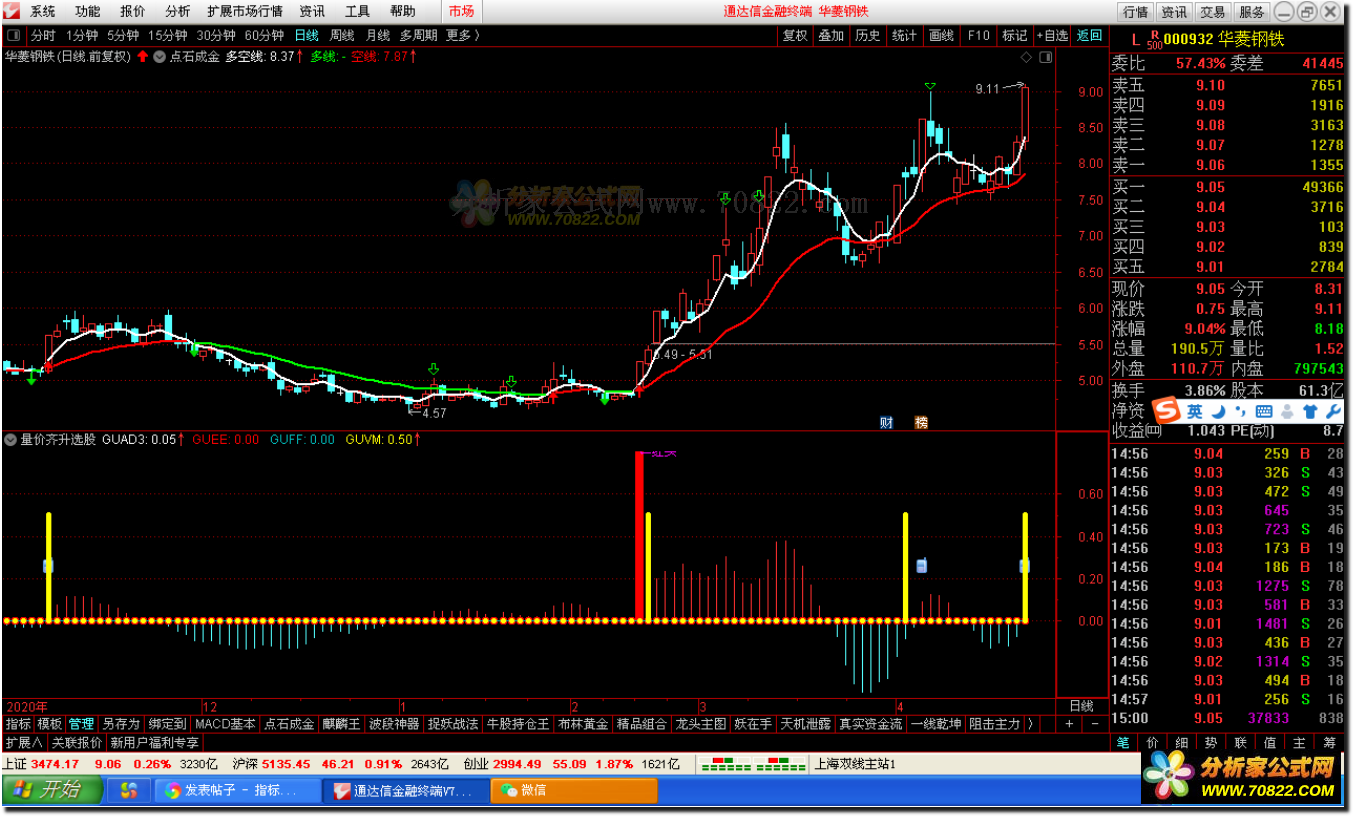The height and width of the screenshot is (816, 1354).
Task: Click the shirt skin icon in IME toolbar
Action: [x=1310, y=412]
